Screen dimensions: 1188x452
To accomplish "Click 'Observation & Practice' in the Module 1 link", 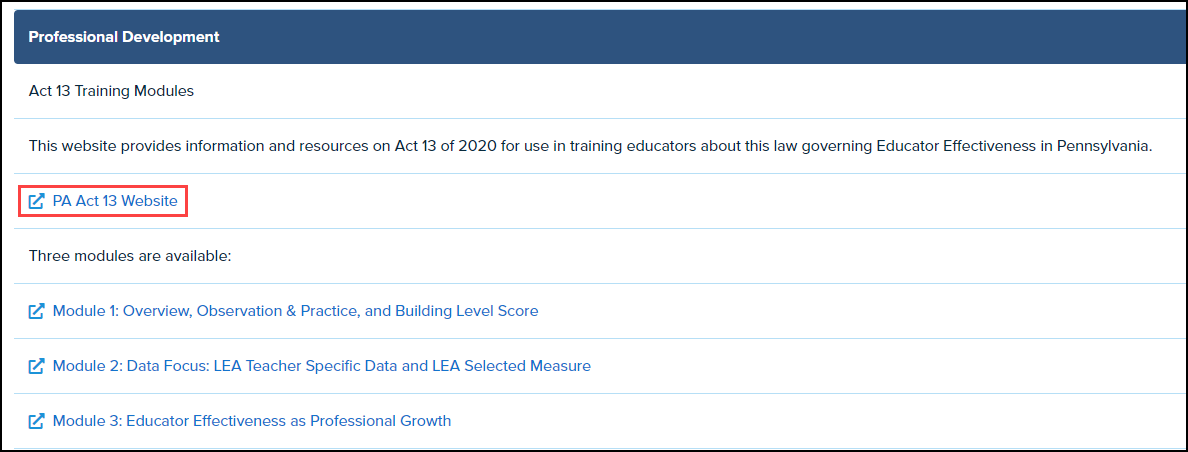I will point(278,311).
